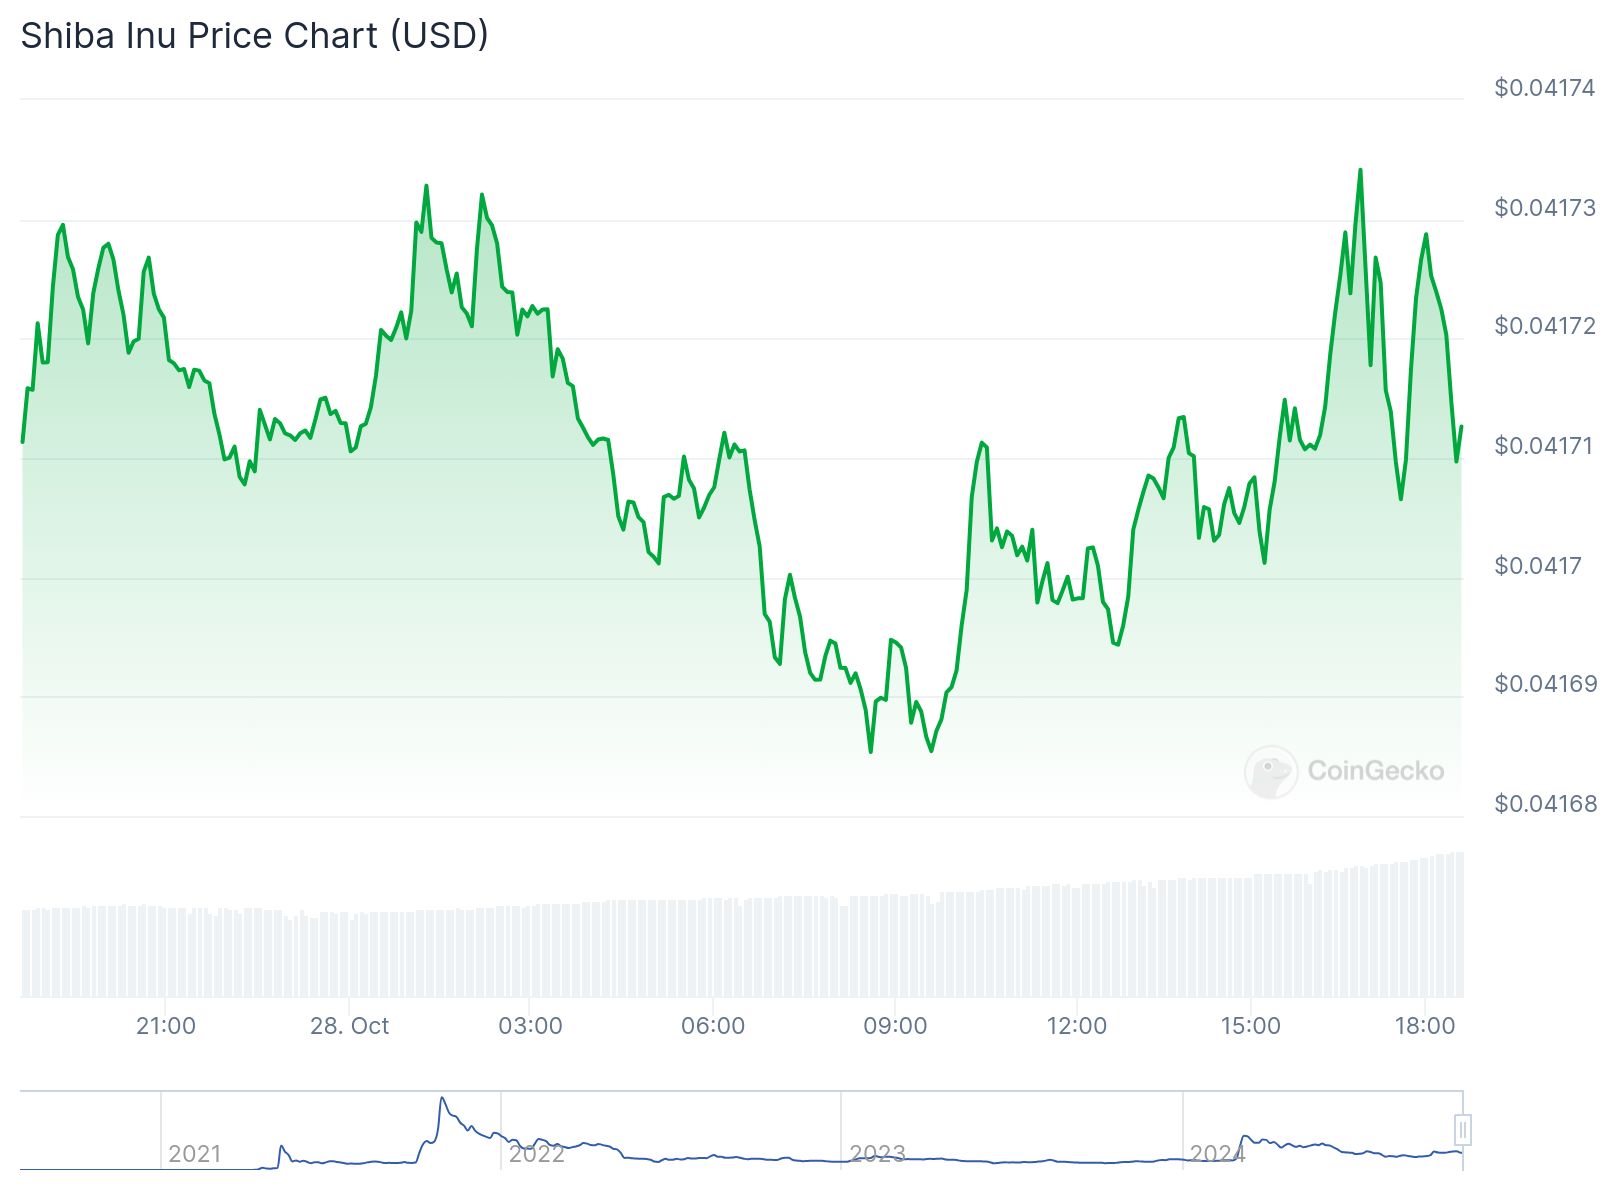1618x1200 pixels.
Task: Click the CoinGecko gecko logo icon
Action: point(1271,771)
